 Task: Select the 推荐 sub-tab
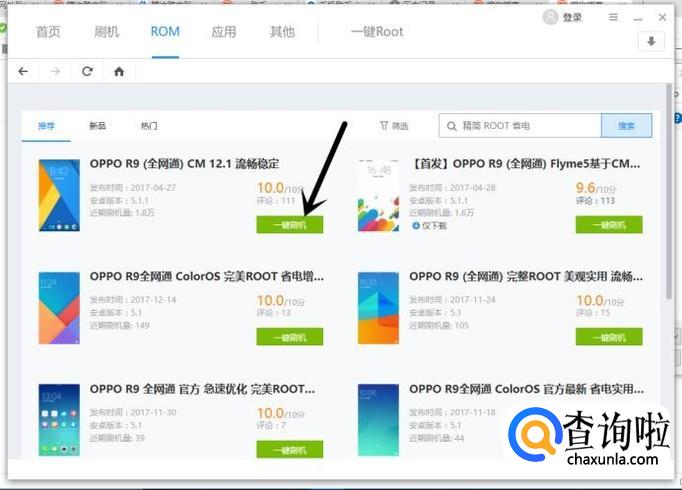click(46, 126)
